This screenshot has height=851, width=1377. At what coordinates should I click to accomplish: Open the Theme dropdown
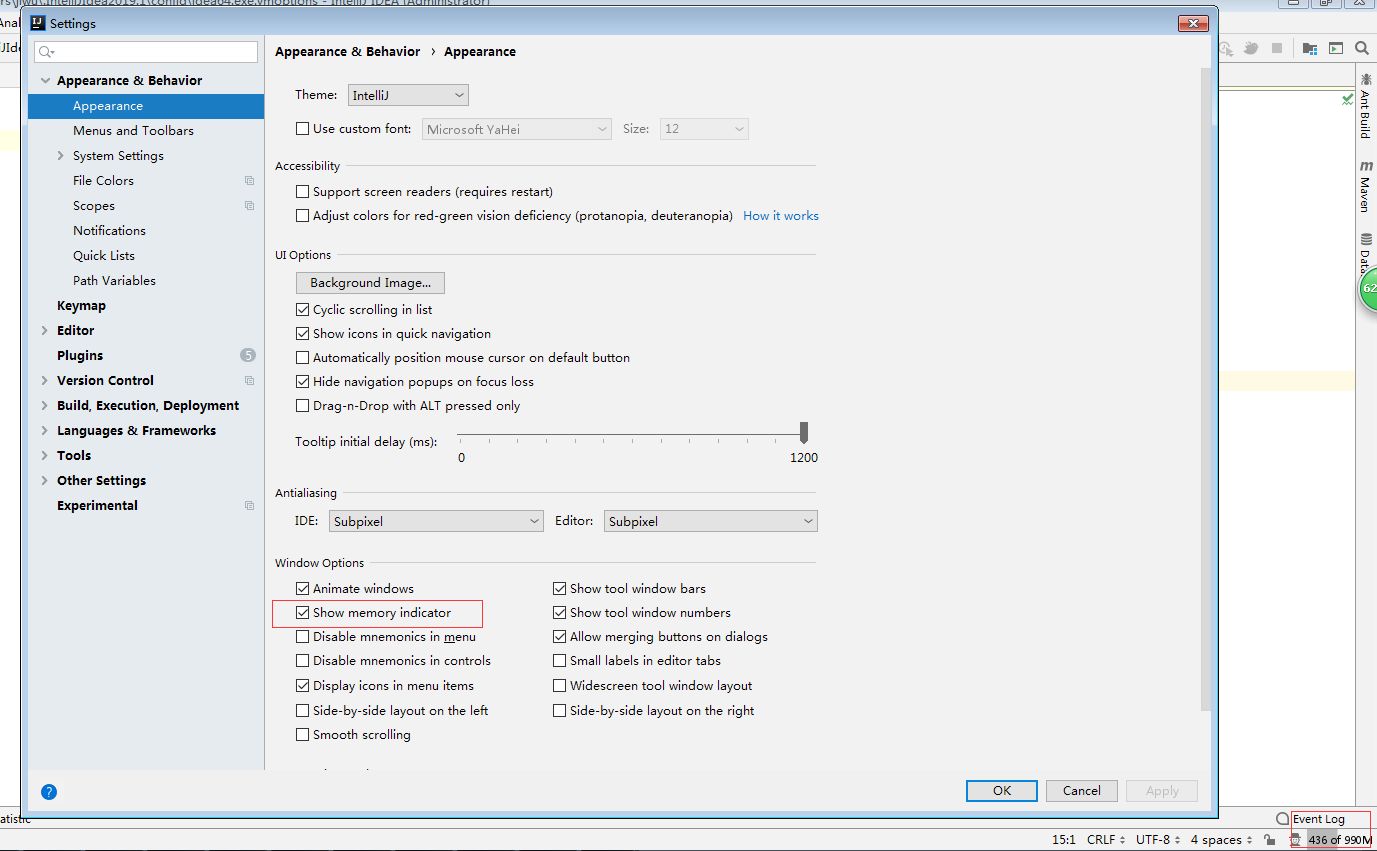[408, 95]
